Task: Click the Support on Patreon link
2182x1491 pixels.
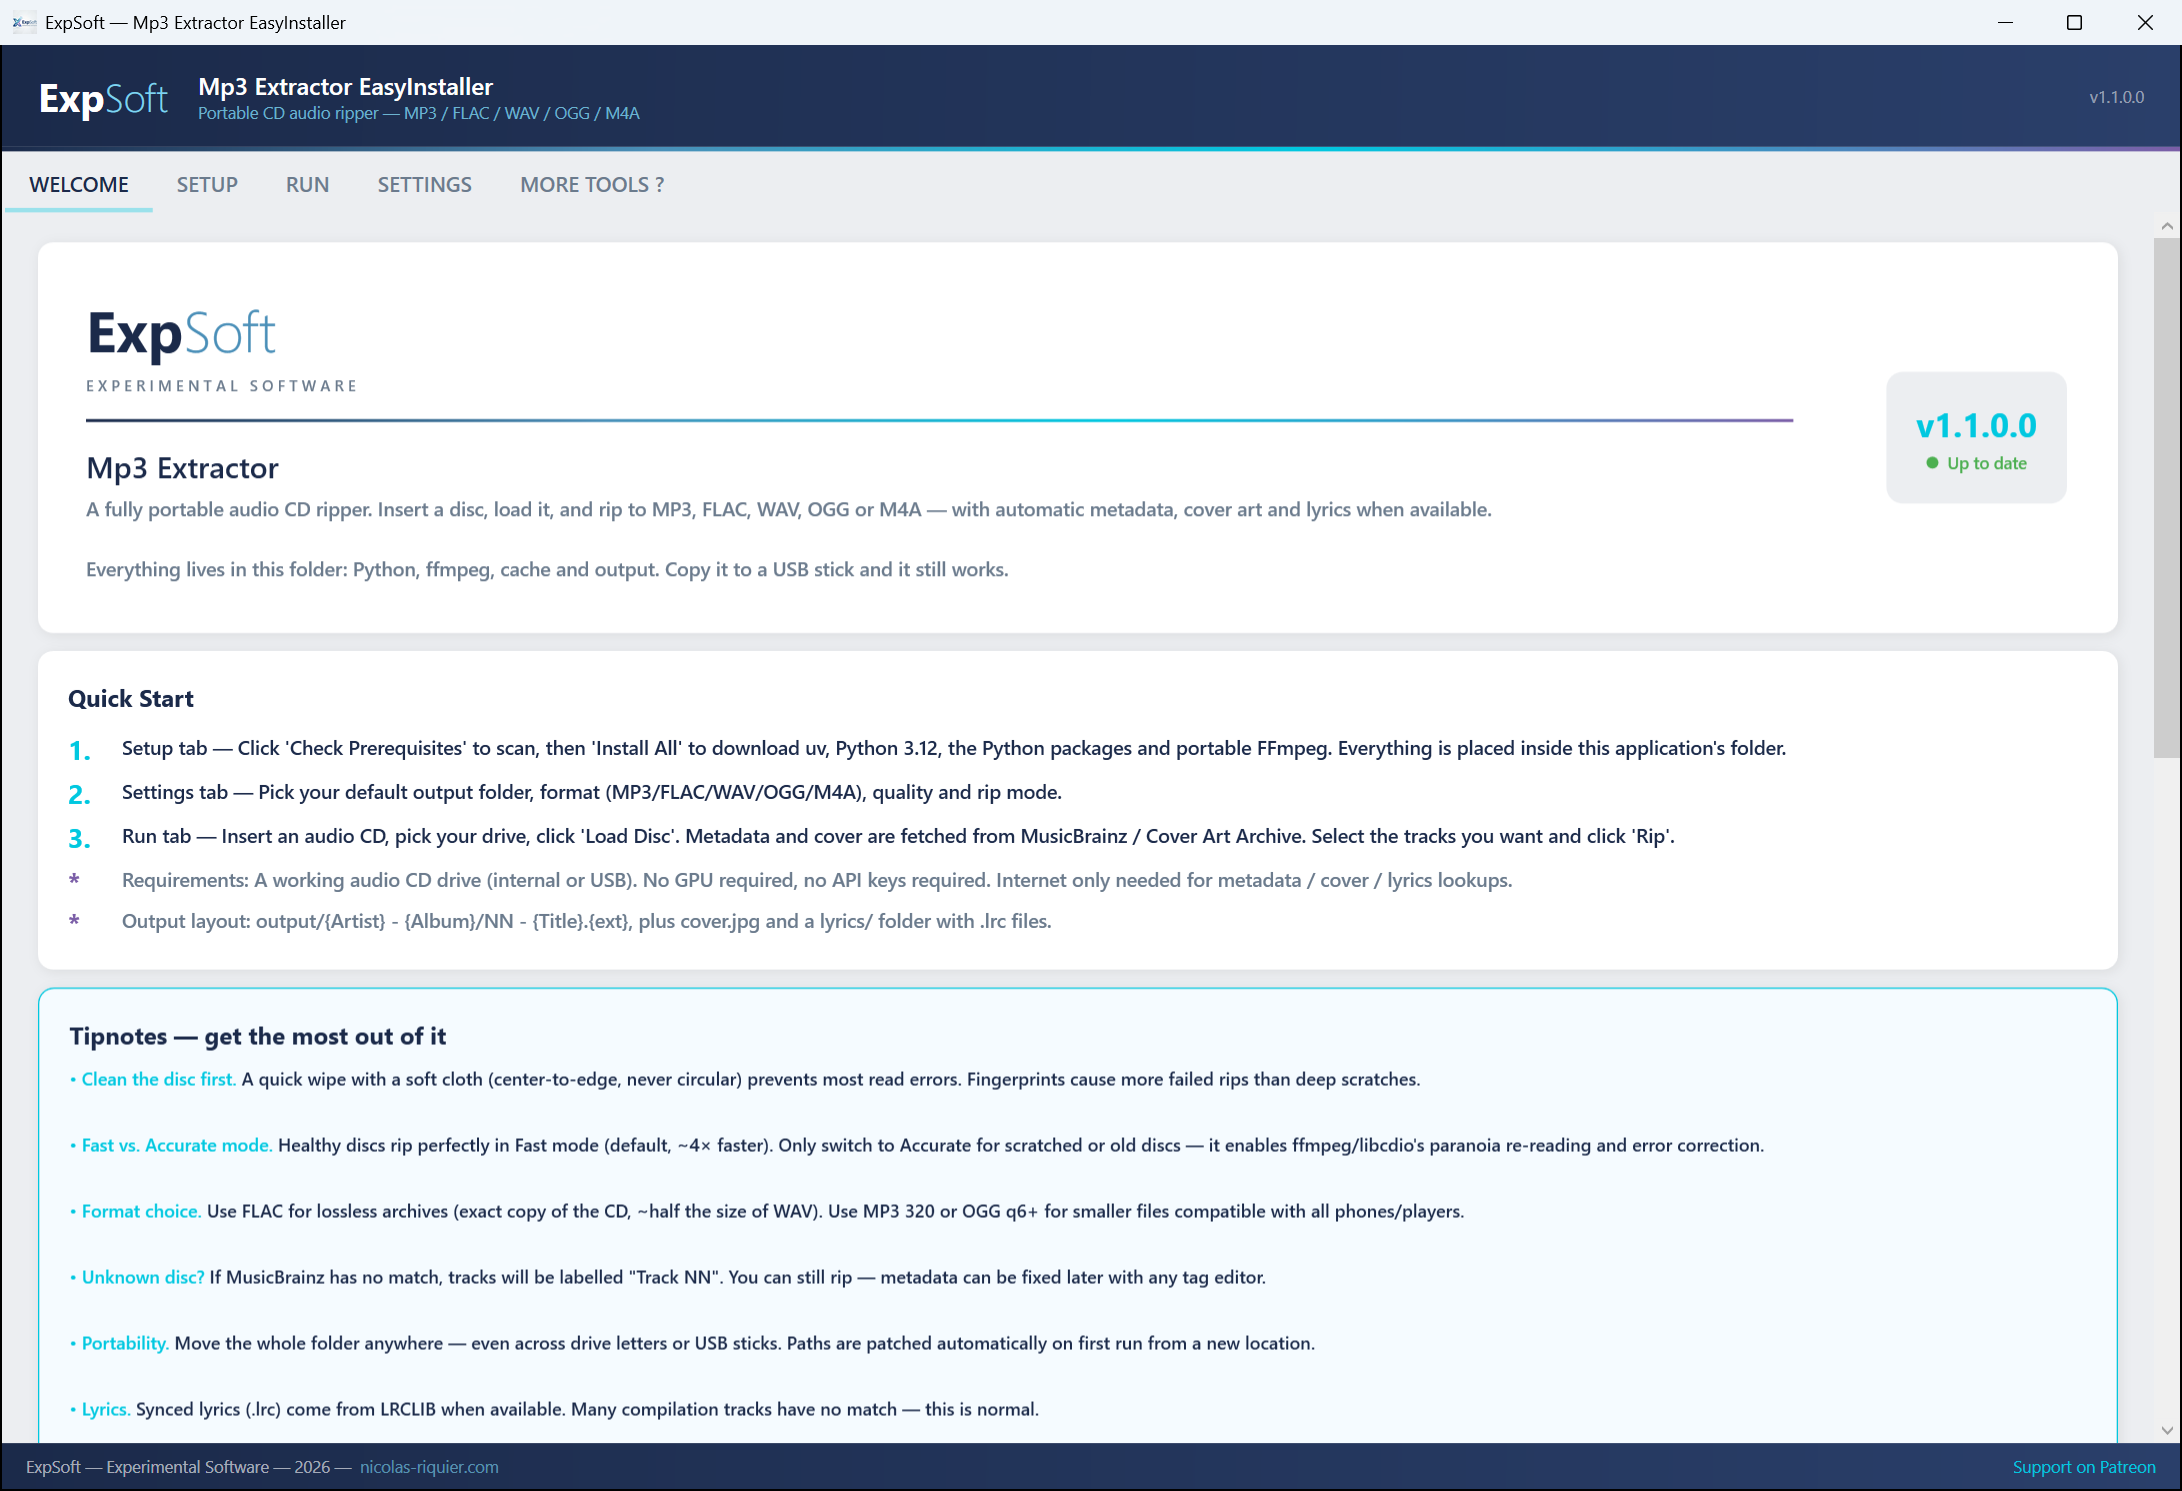Action: tap(2084, 1467)
